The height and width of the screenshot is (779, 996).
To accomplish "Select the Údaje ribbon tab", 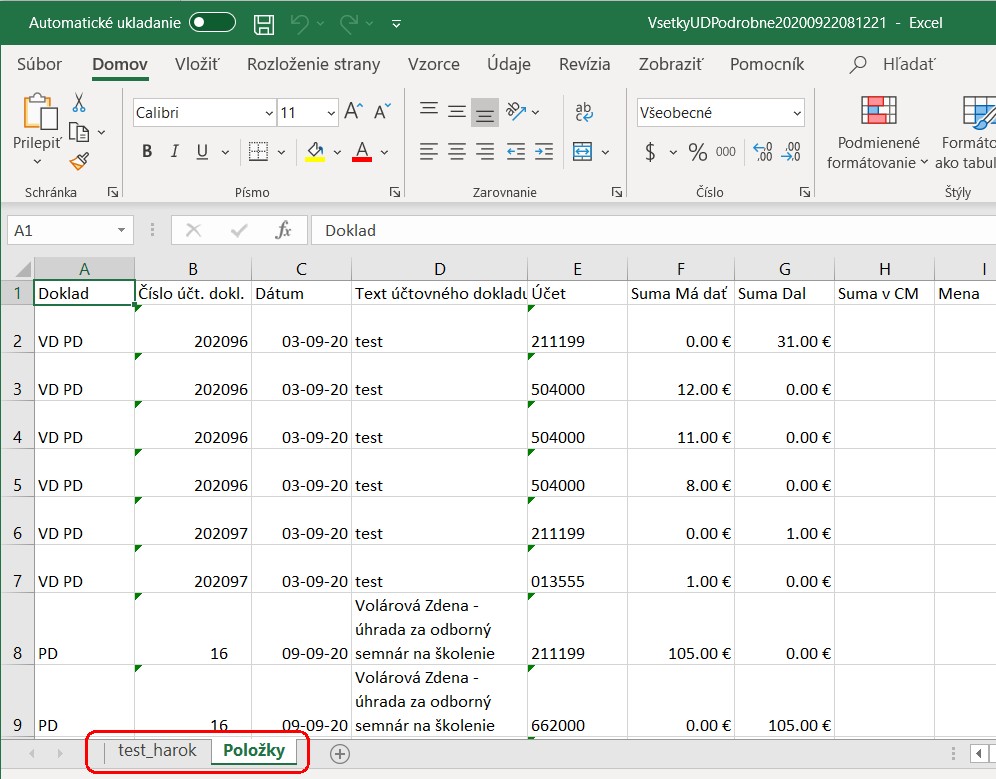I will [x=509, y=64].
